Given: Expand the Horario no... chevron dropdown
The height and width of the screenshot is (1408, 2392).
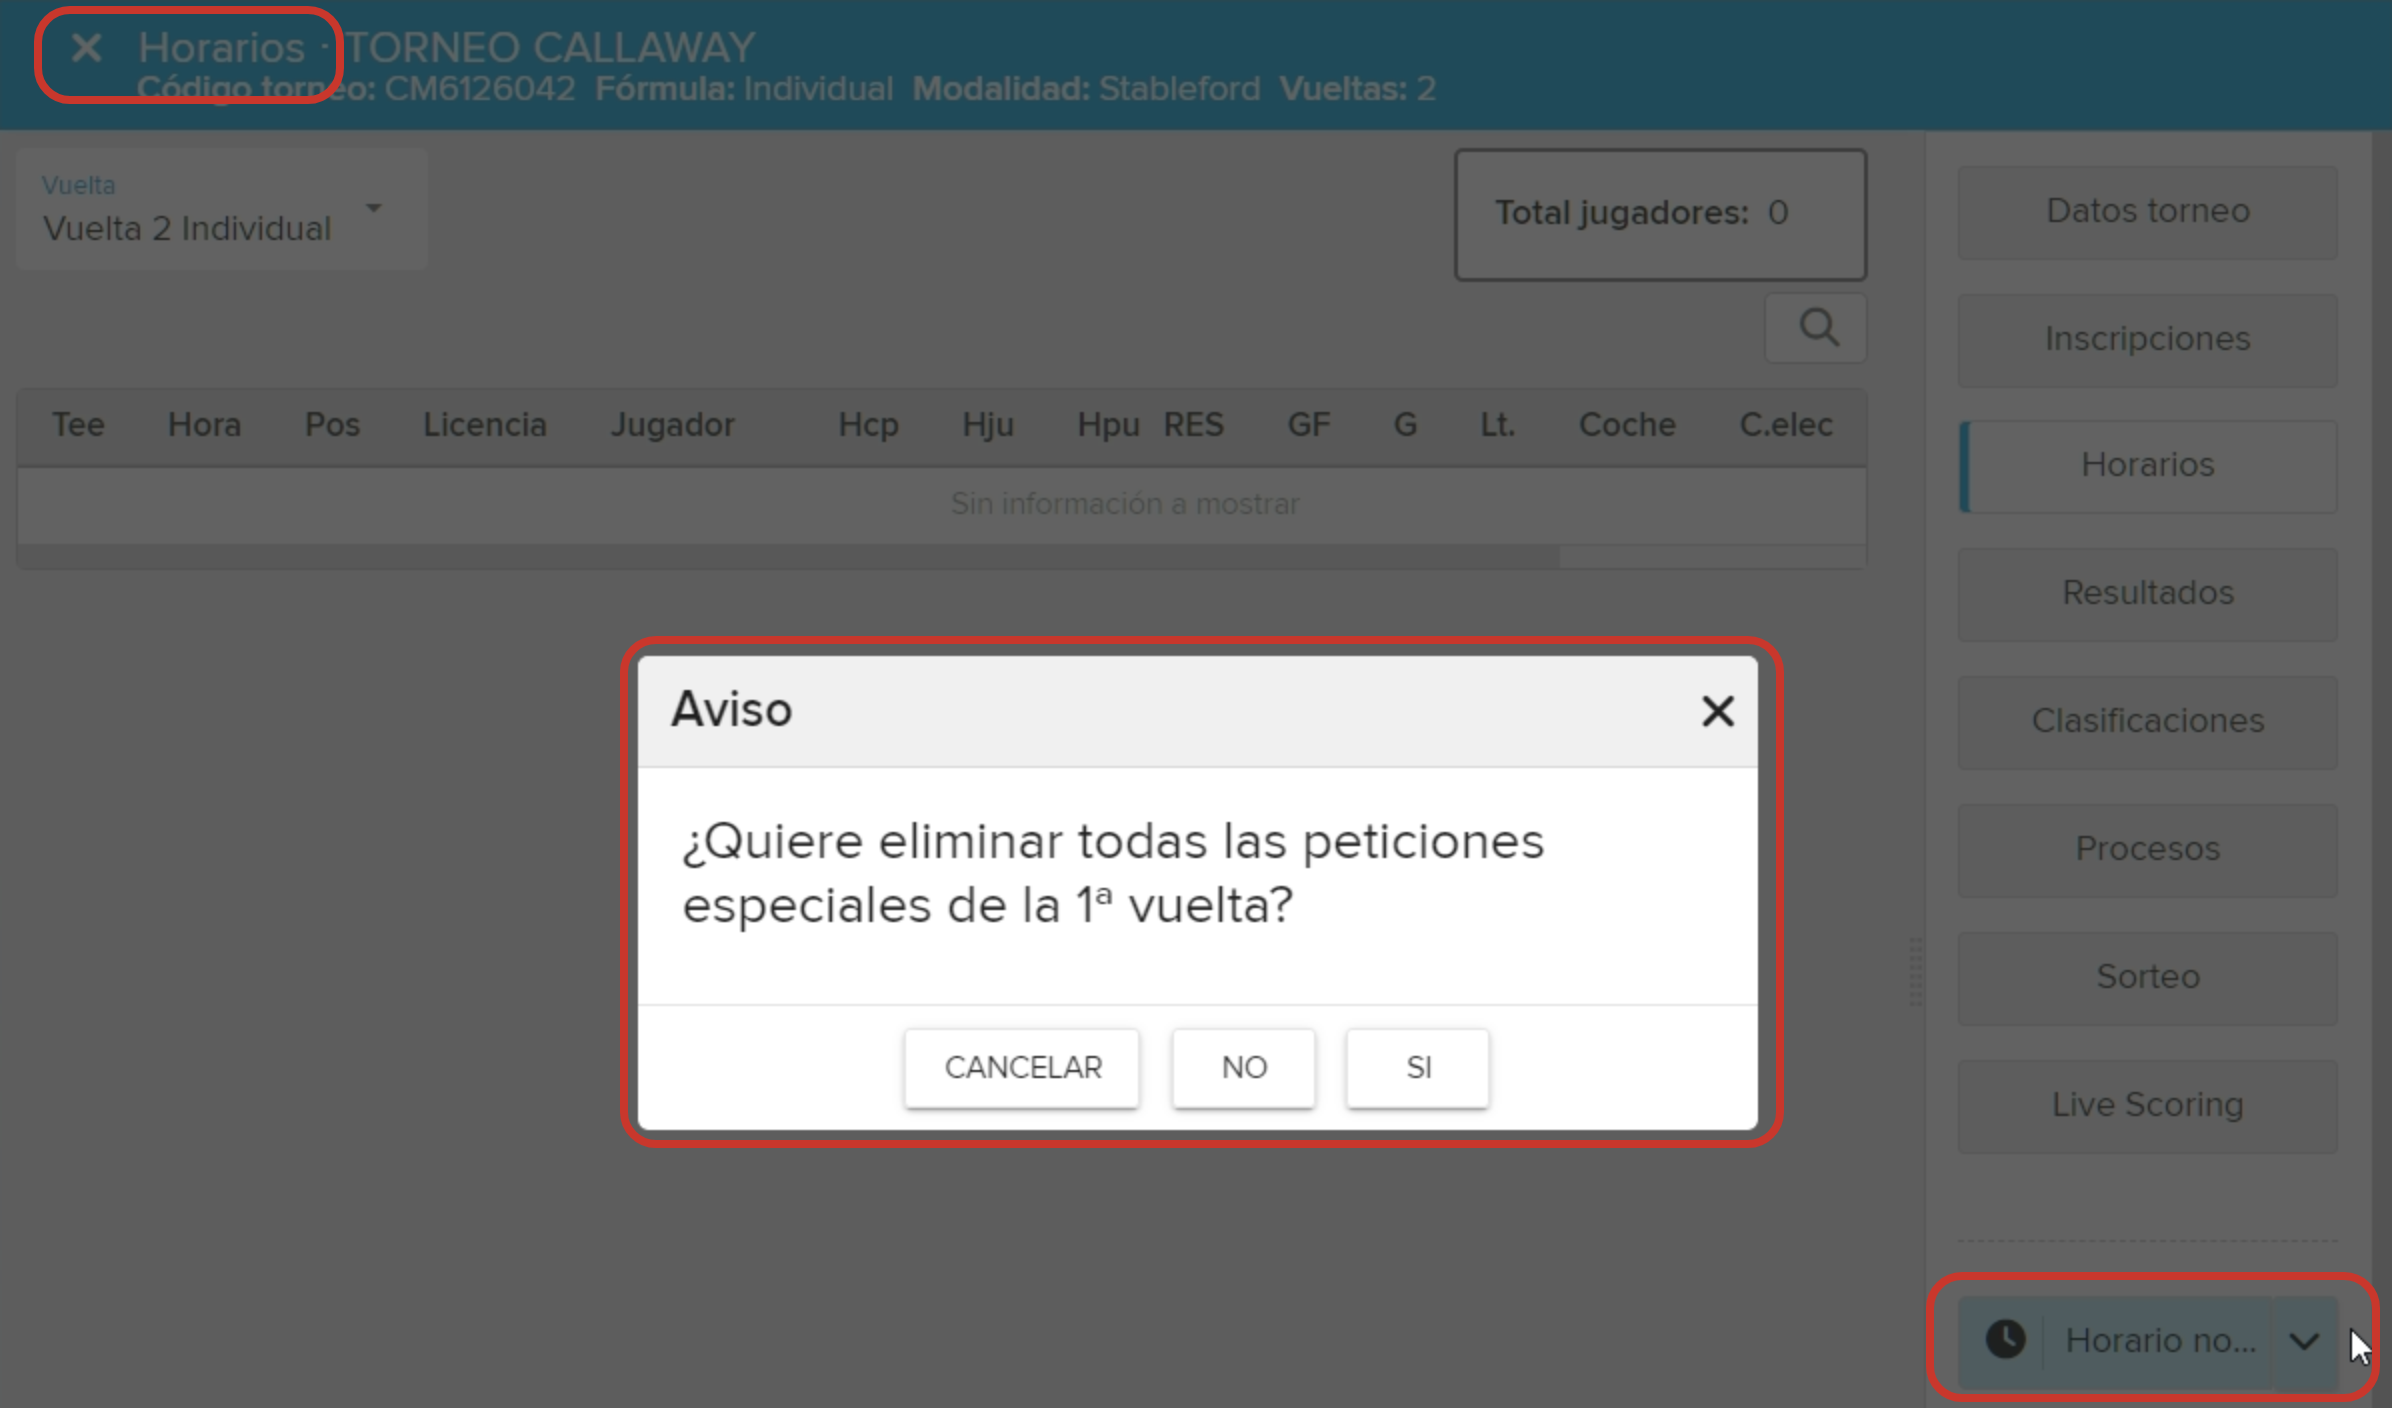Looking at the screenshot, I should coord(2304,1341).
